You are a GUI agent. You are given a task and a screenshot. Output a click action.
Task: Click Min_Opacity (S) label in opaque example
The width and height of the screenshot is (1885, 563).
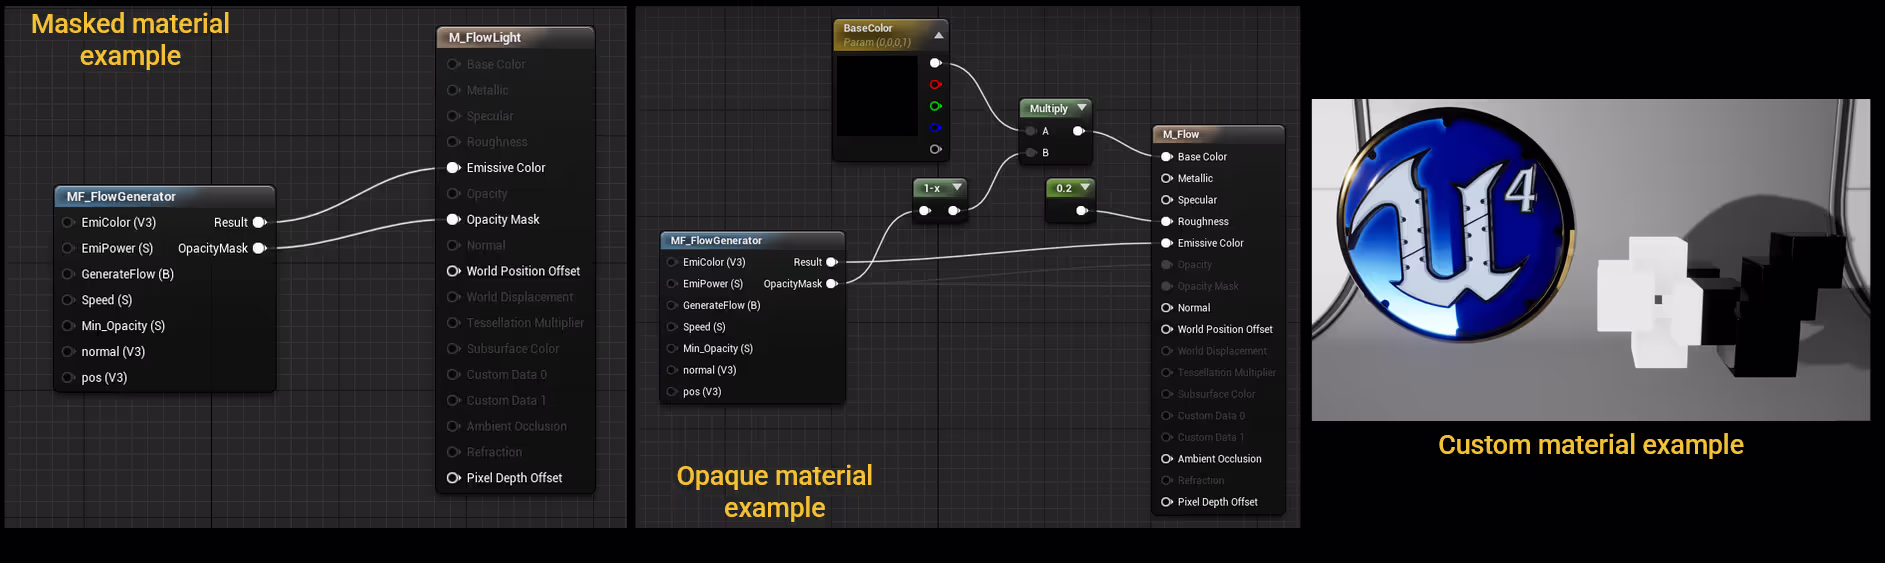click(x=718, y=348)
